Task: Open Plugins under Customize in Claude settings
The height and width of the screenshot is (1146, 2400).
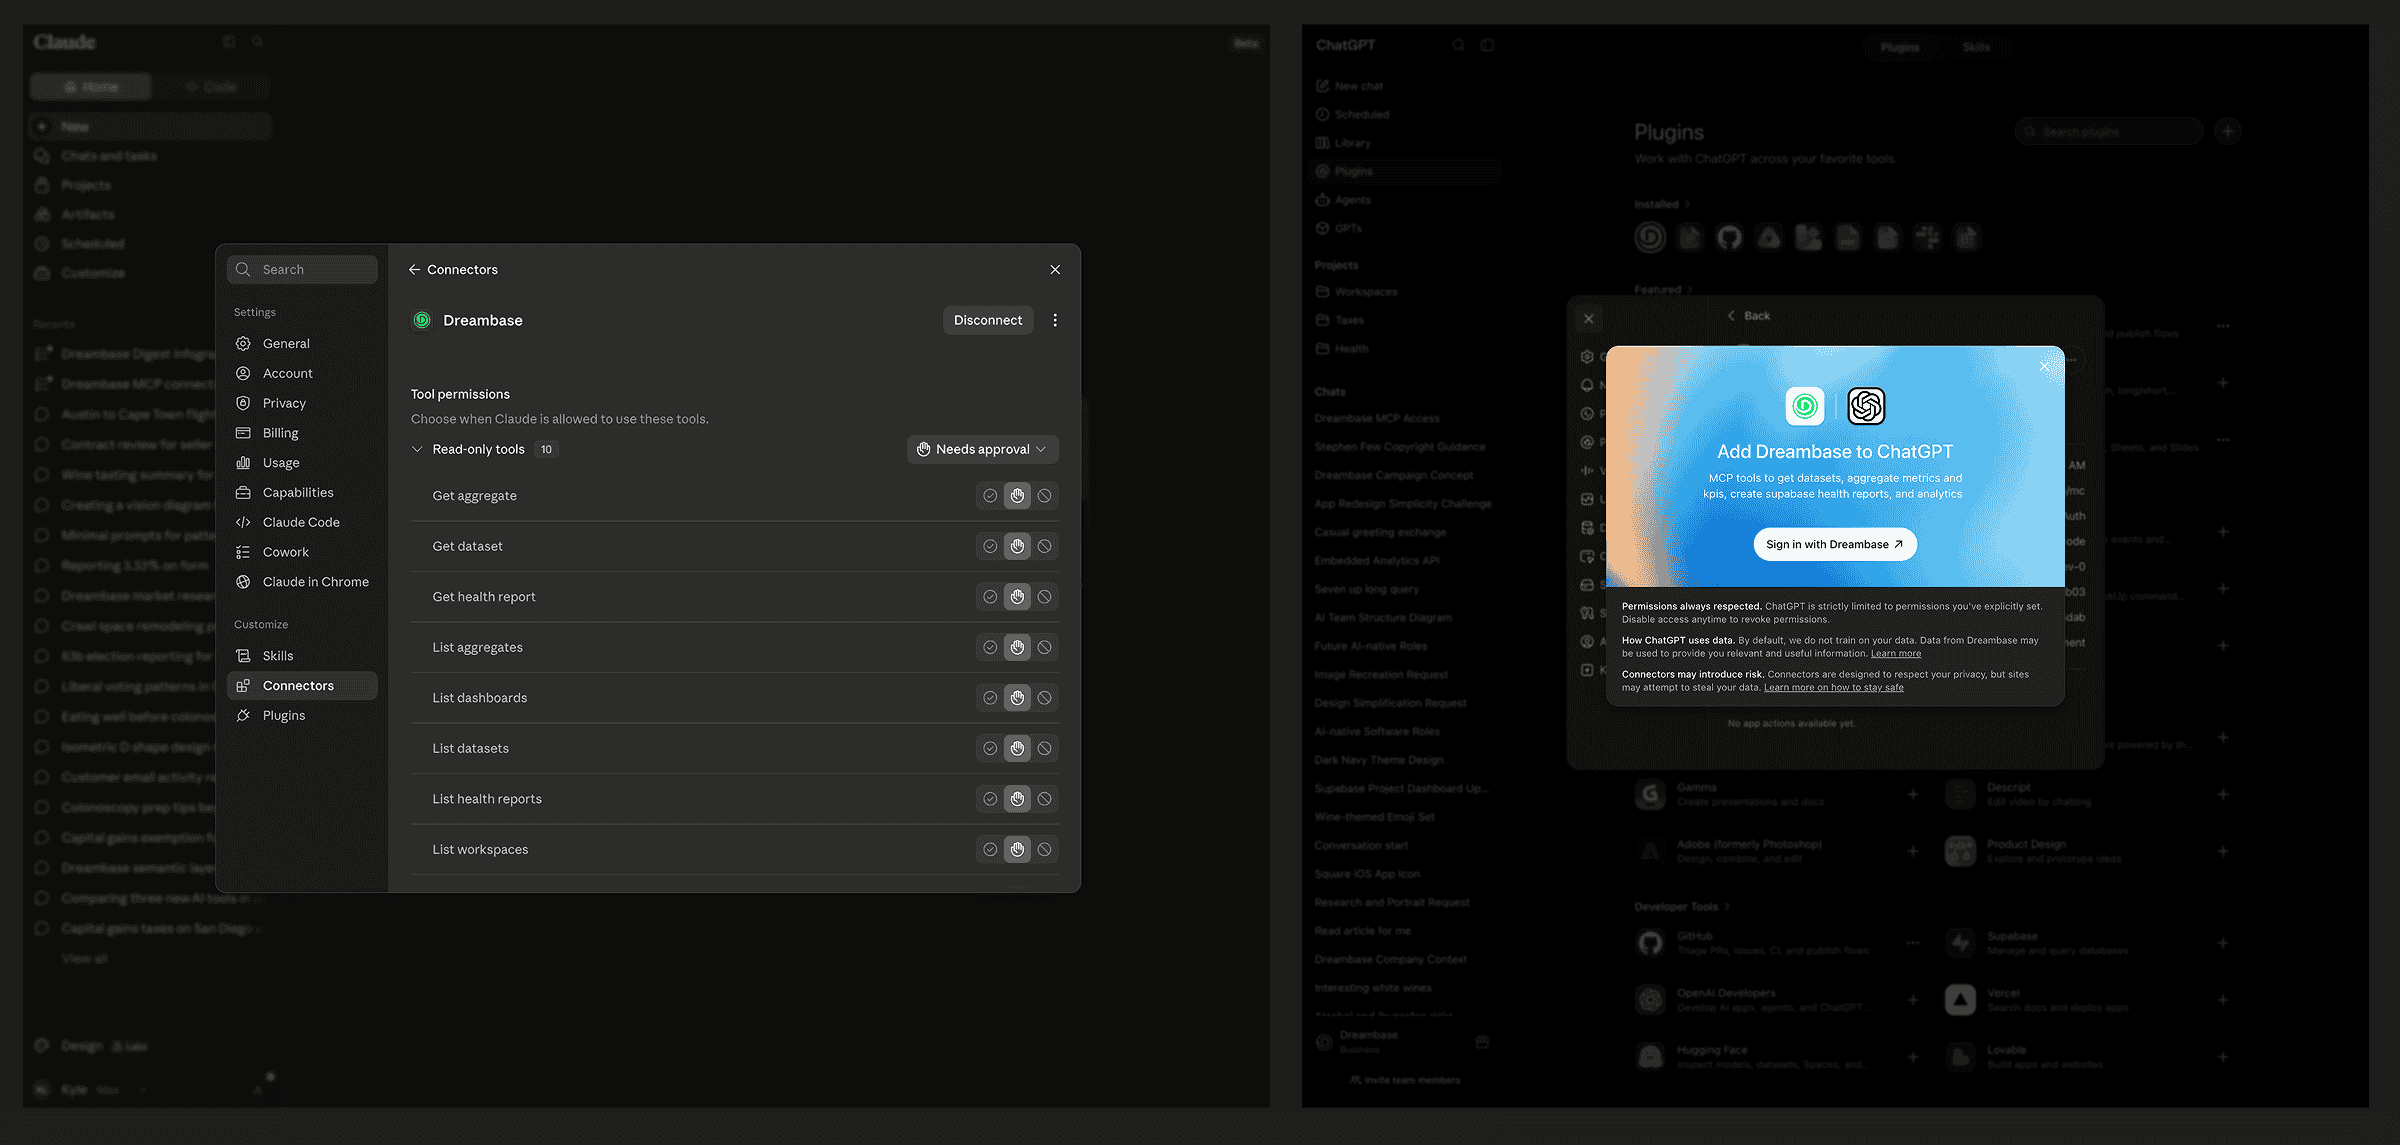Action: click(x=302, y=716)
